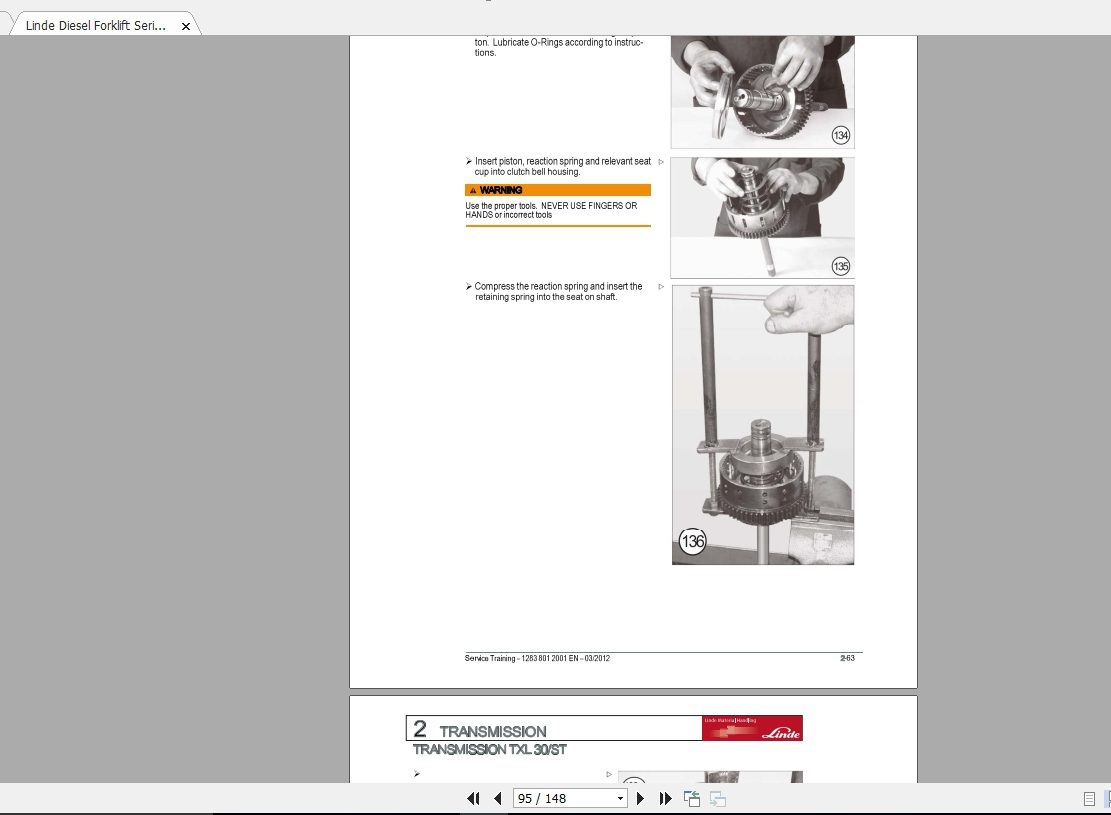This screenshot has width=1111, height=815.
Task: Go to the first page
Action: [473, 799]
